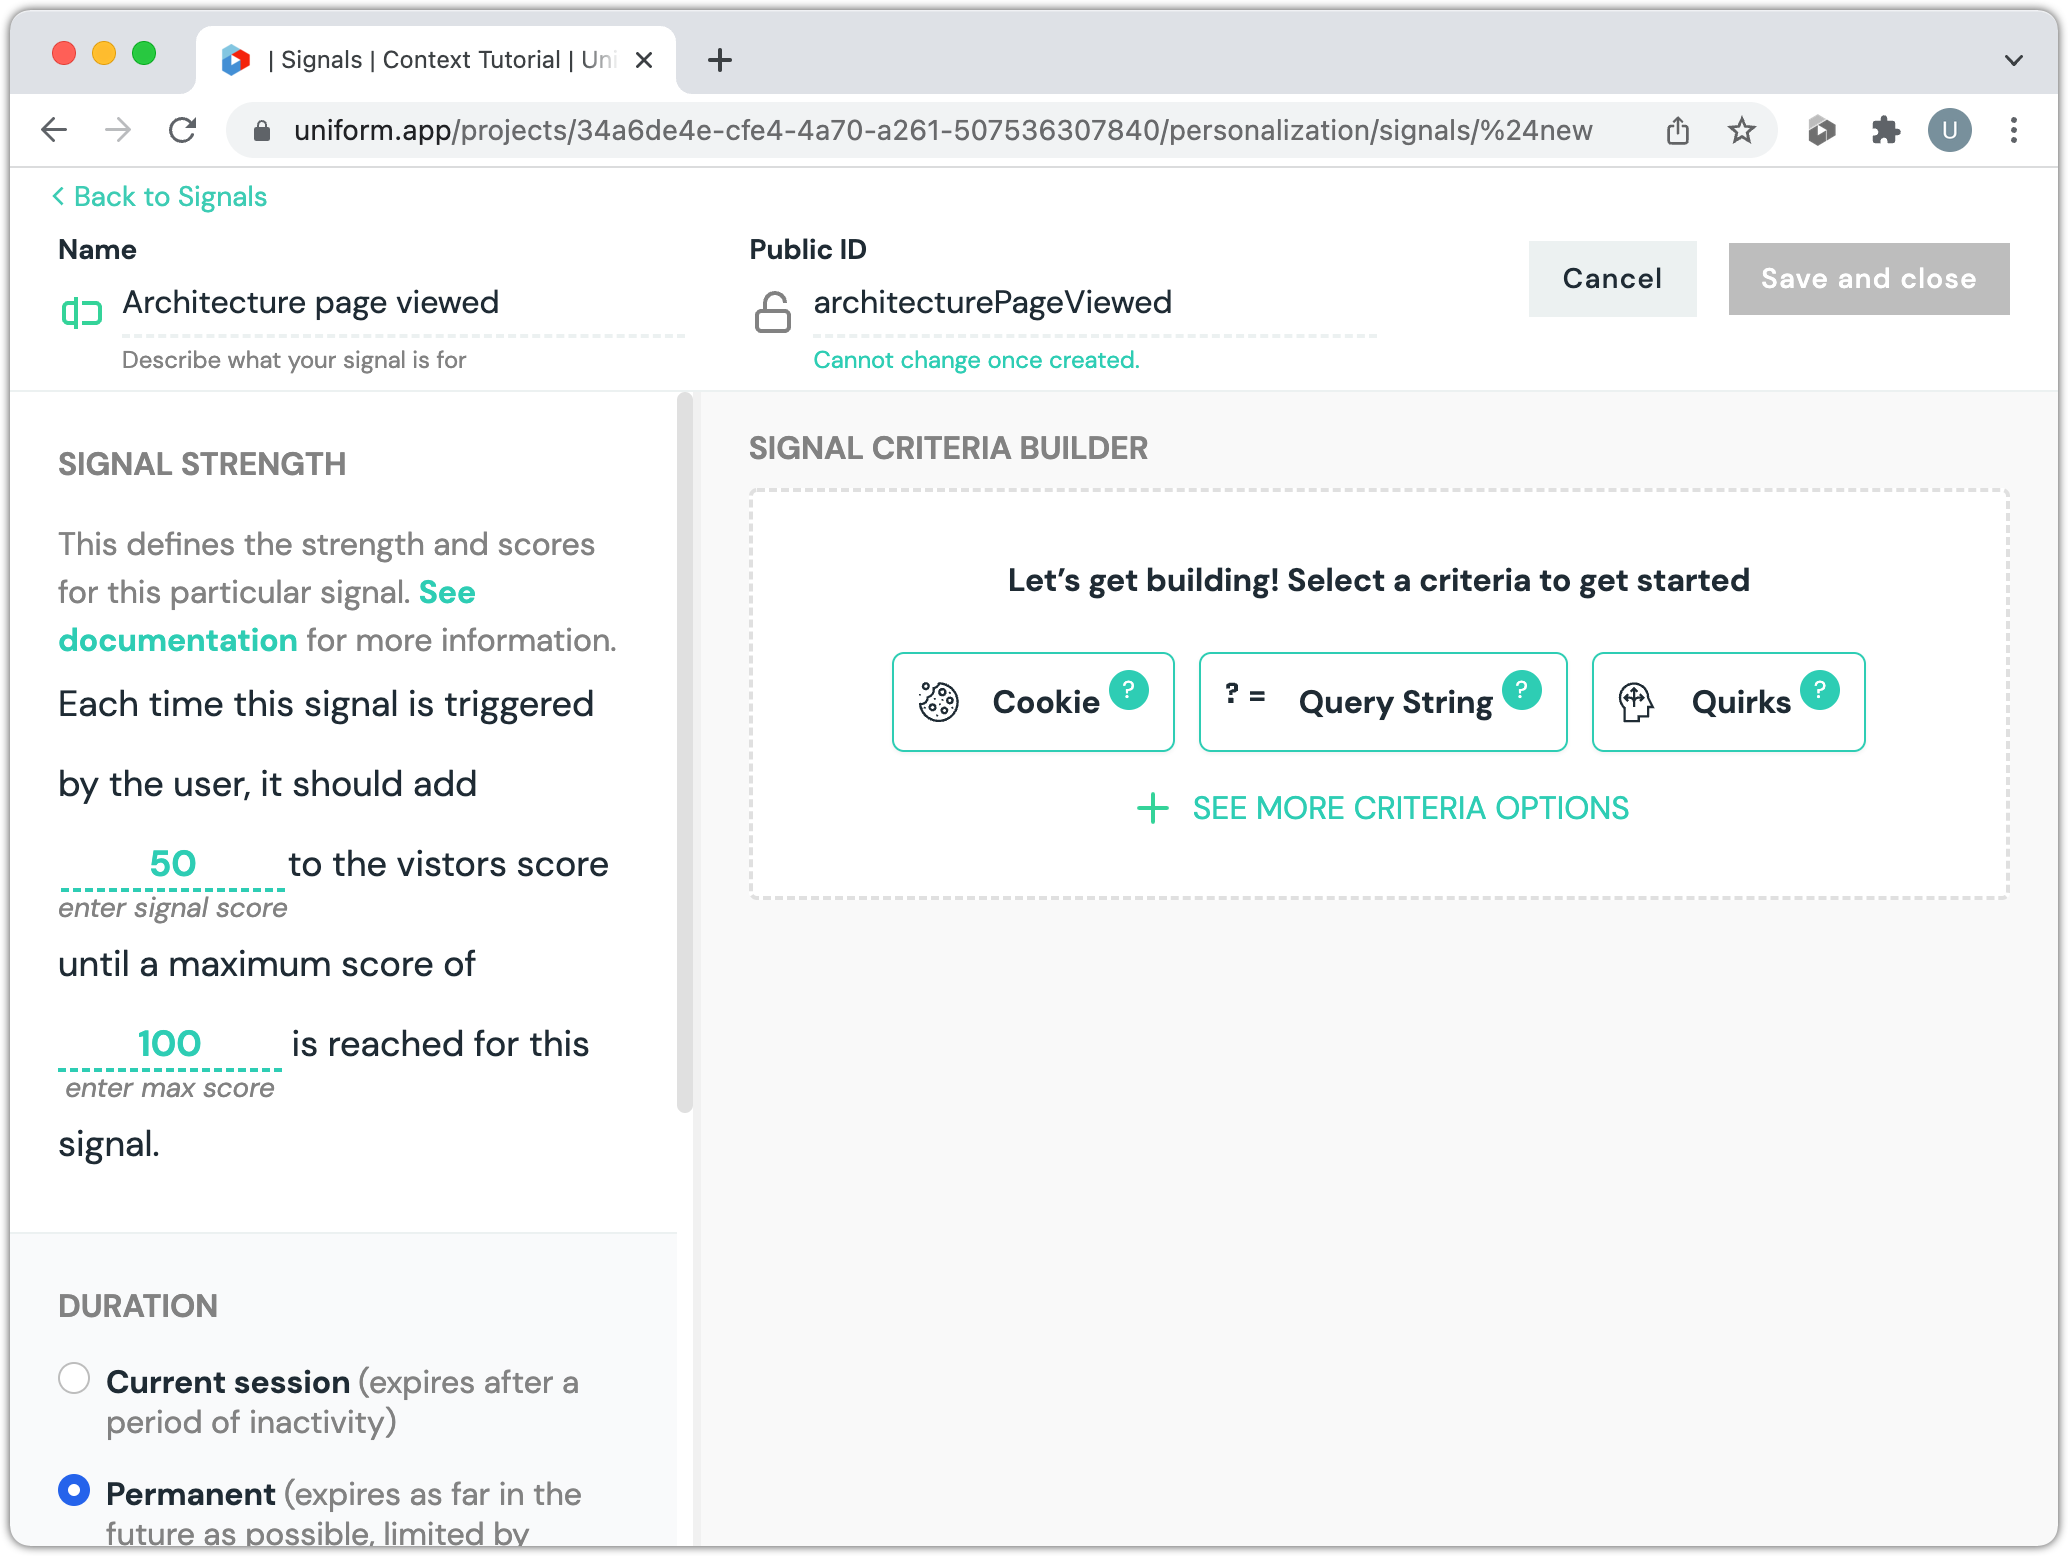Screen dimensions: 2068x1556
Task: Click the share page icon in address bar
Action: [x=1678, y=130]
